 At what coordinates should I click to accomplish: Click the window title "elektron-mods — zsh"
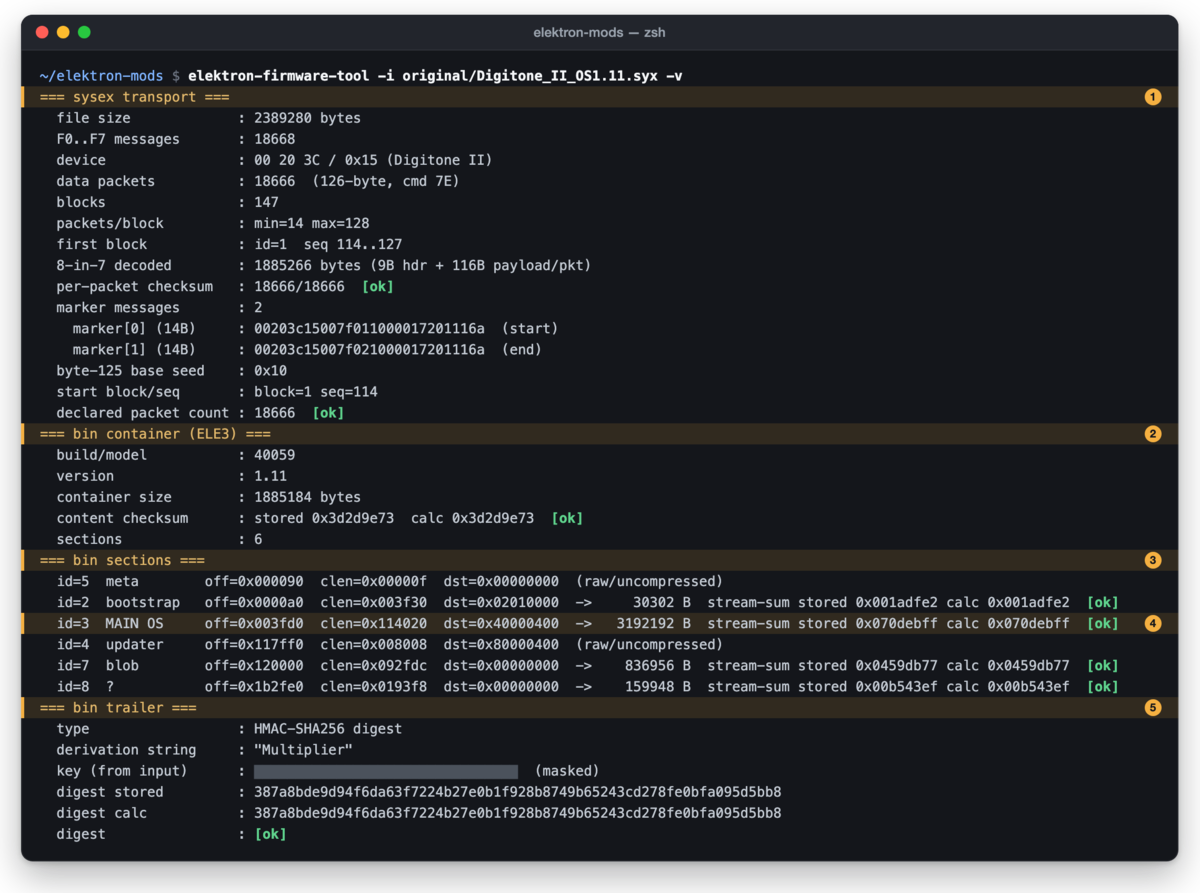coord(600,32)
